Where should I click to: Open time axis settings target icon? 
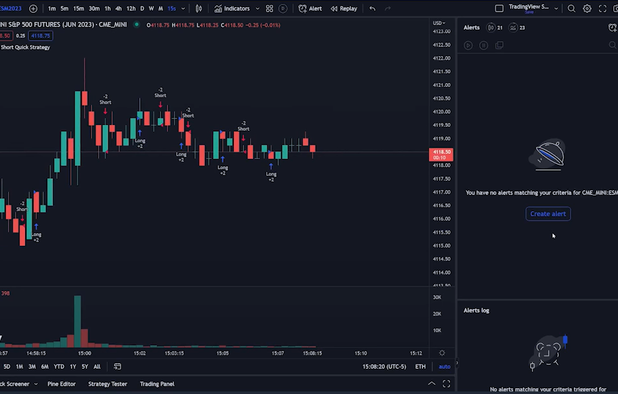(x=442, y=353)
